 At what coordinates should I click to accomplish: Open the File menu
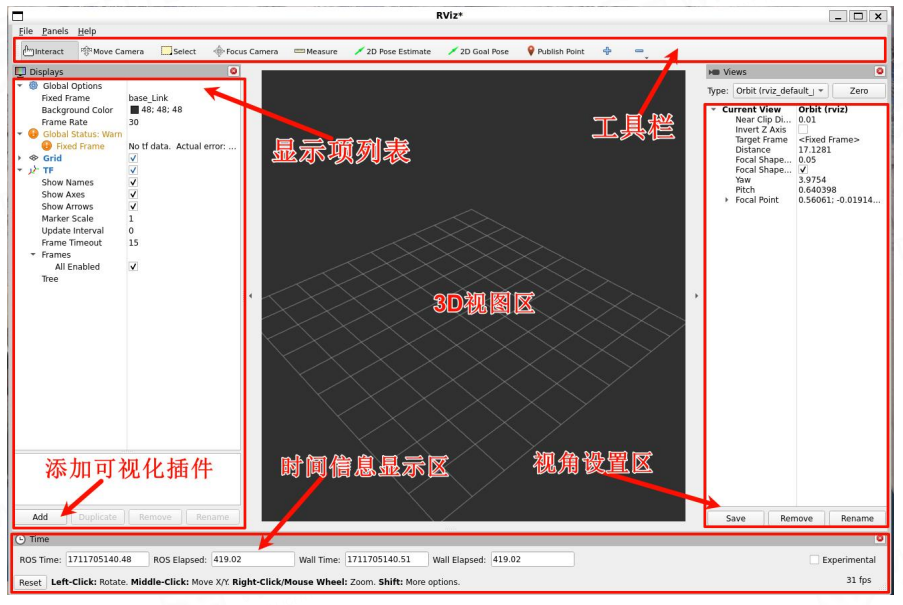click(26, 31)
